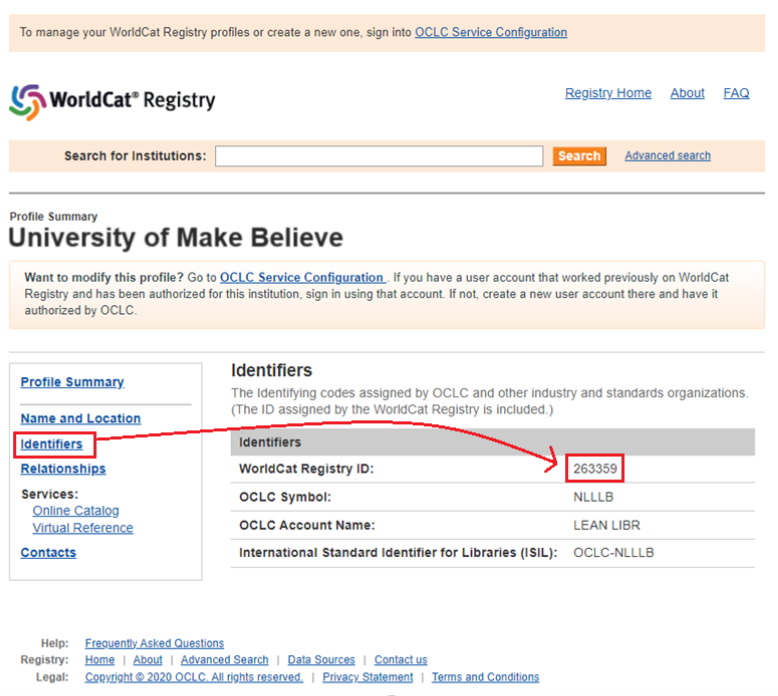This screenshot has width=778, height=696.
Task: Click the orange Search button
Action: point(579,156)
